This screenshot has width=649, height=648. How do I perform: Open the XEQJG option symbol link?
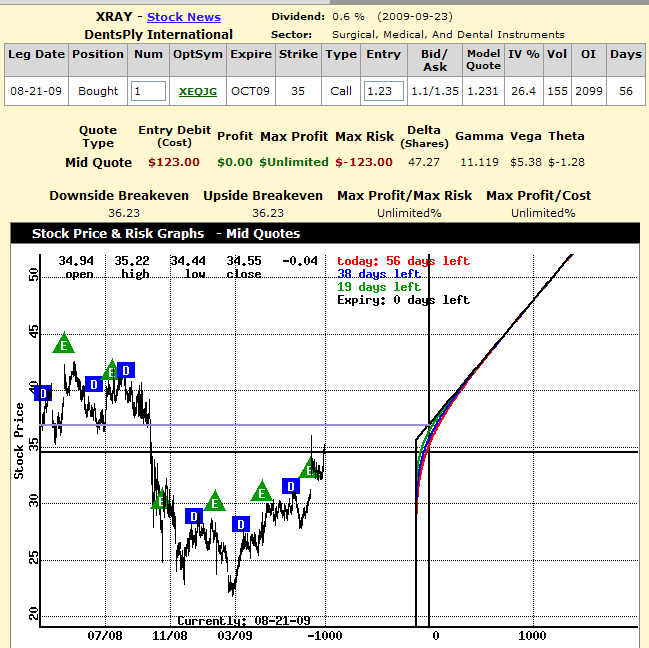[198, 91]
